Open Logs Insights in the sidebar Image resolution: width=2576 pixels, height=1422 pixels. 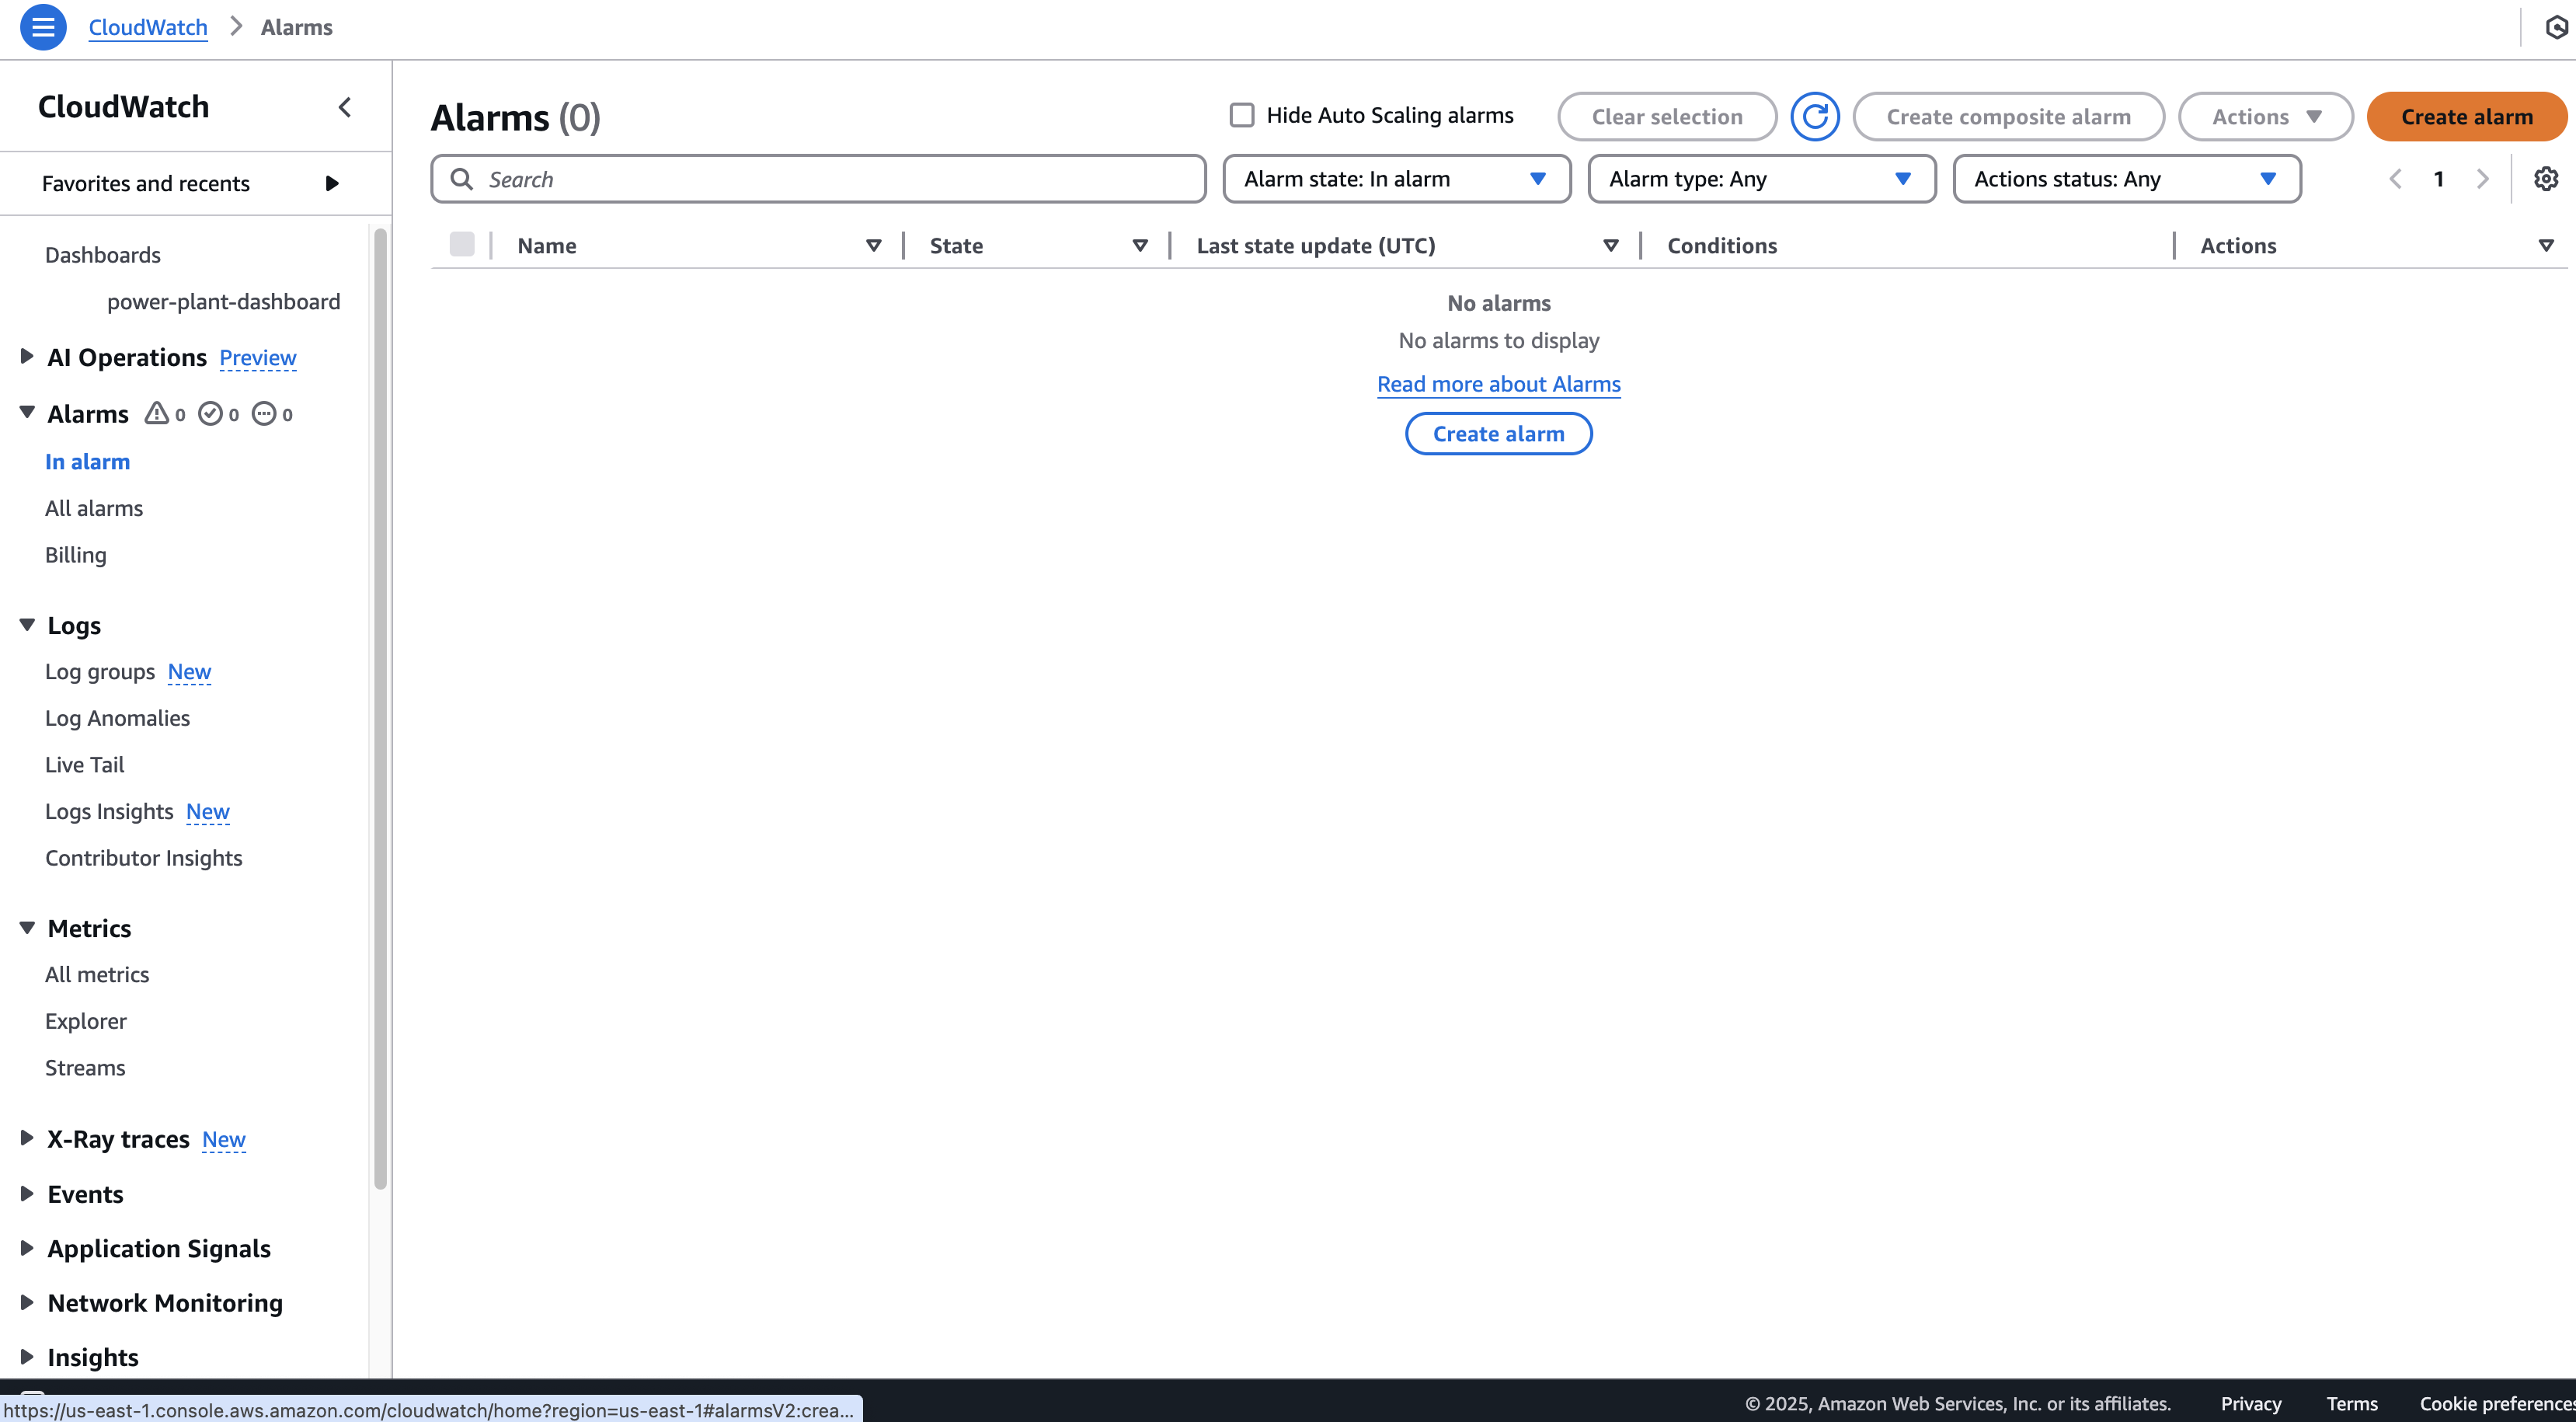[109, 812]
